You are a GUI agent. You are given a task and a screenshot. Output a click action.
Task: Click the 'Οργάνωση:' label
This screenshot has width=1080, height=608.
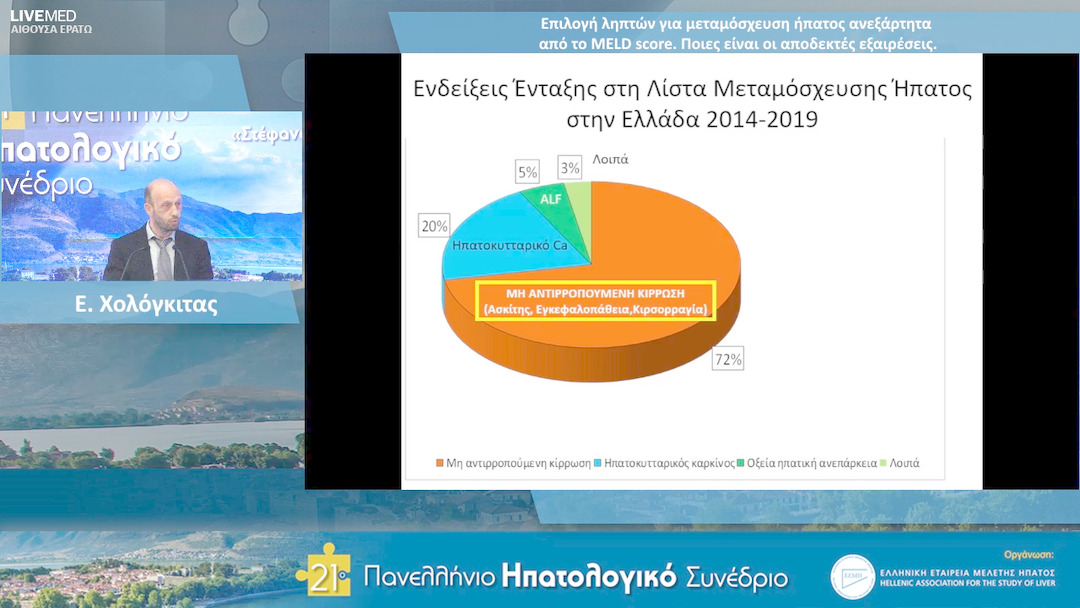(1029, 554)
